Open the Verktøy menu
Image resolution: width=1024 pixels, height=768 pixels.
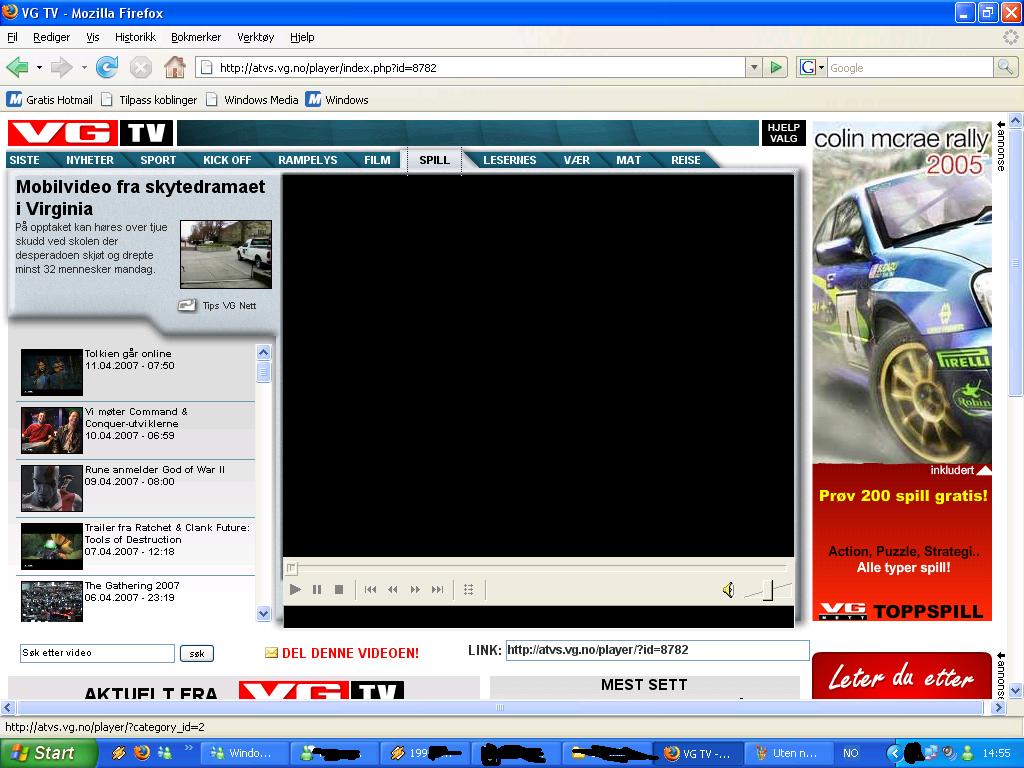tap(255, 37)
